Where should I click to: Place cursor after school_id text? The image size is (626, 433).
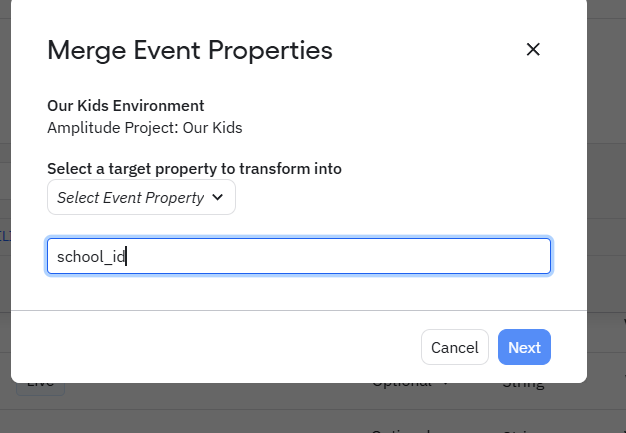pos(127,256)
